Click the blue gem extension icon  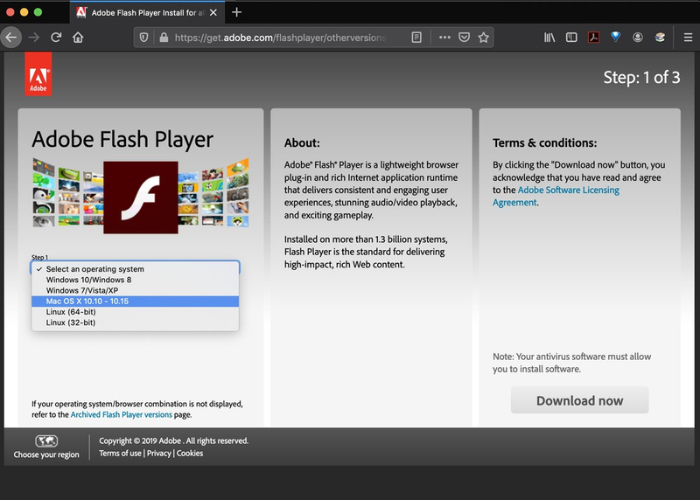click(616, 37)
